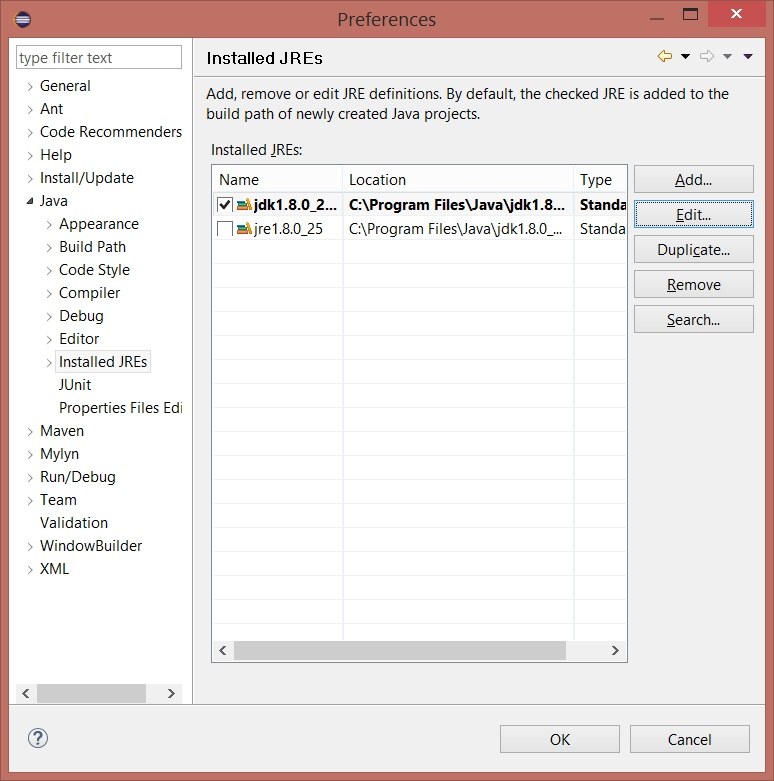Open Properties Files Editor page
Image resolution: width=774 pixels, height=781 pixels.
pyautogui.click(x=121, y=407)
